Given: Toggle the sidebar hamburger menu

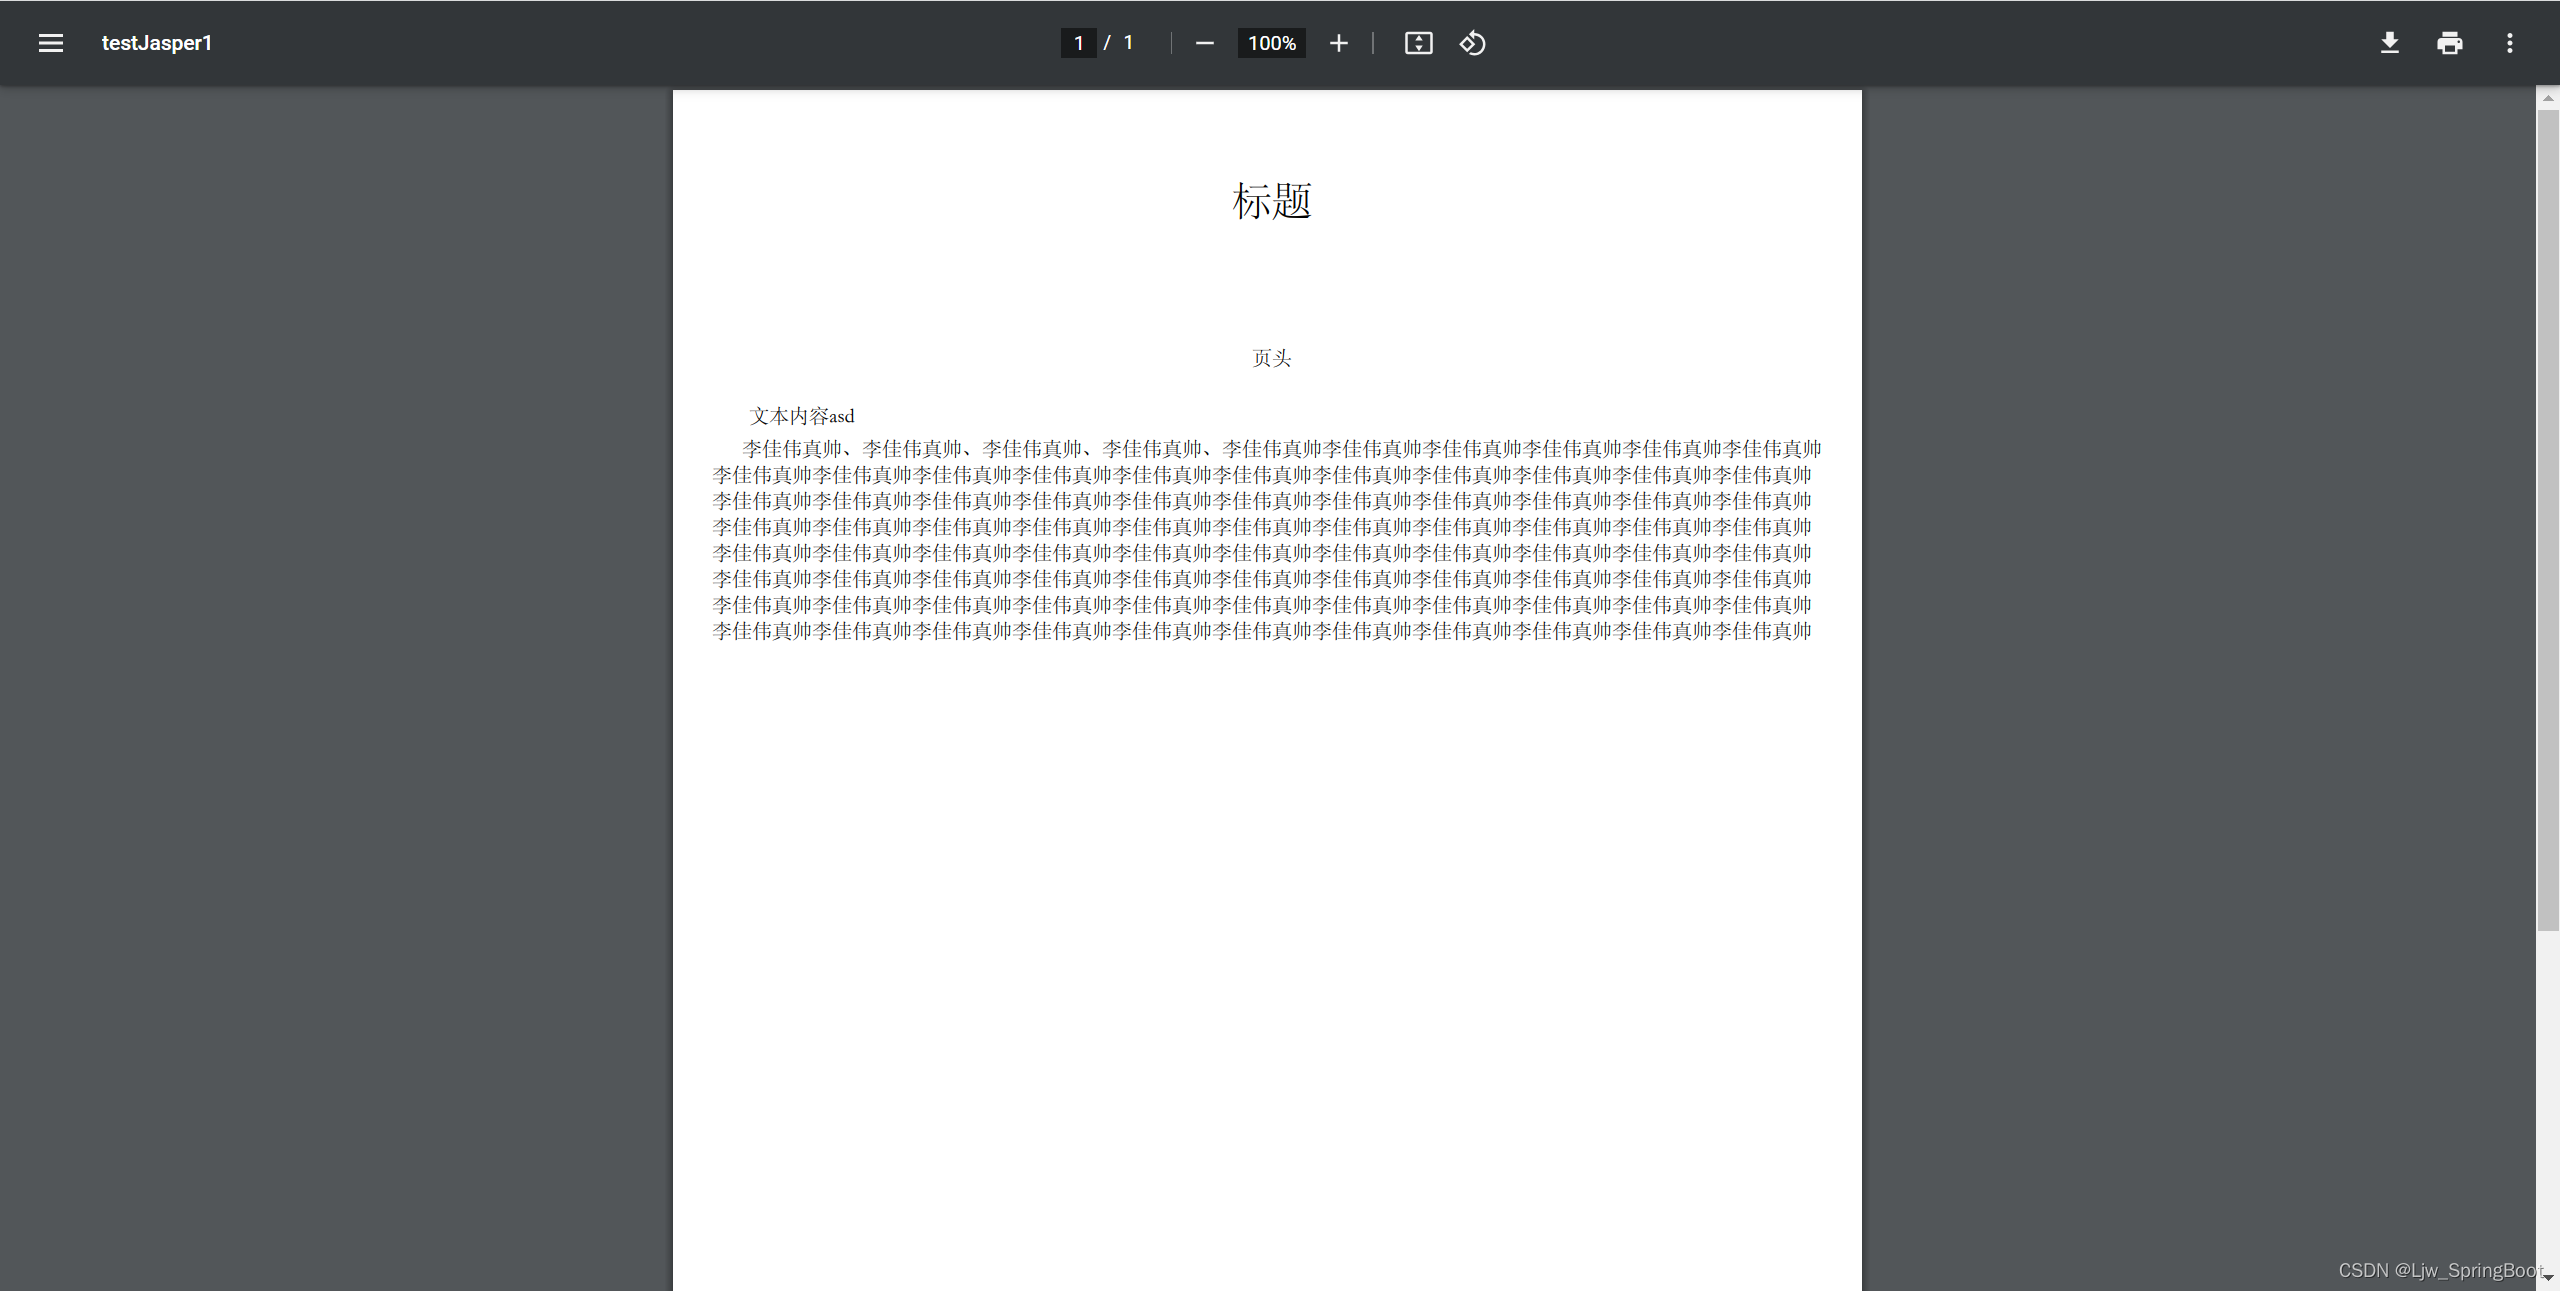Looking at the screenshot, I should coord(51,43).
